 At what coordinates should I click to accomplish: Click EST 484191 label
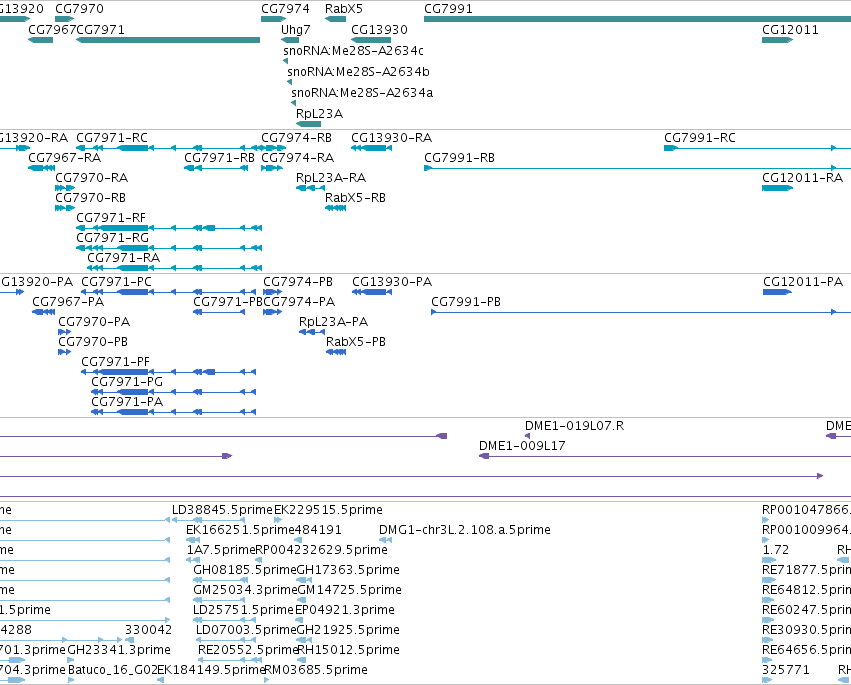pyautogui.click(x=318, y=530)
